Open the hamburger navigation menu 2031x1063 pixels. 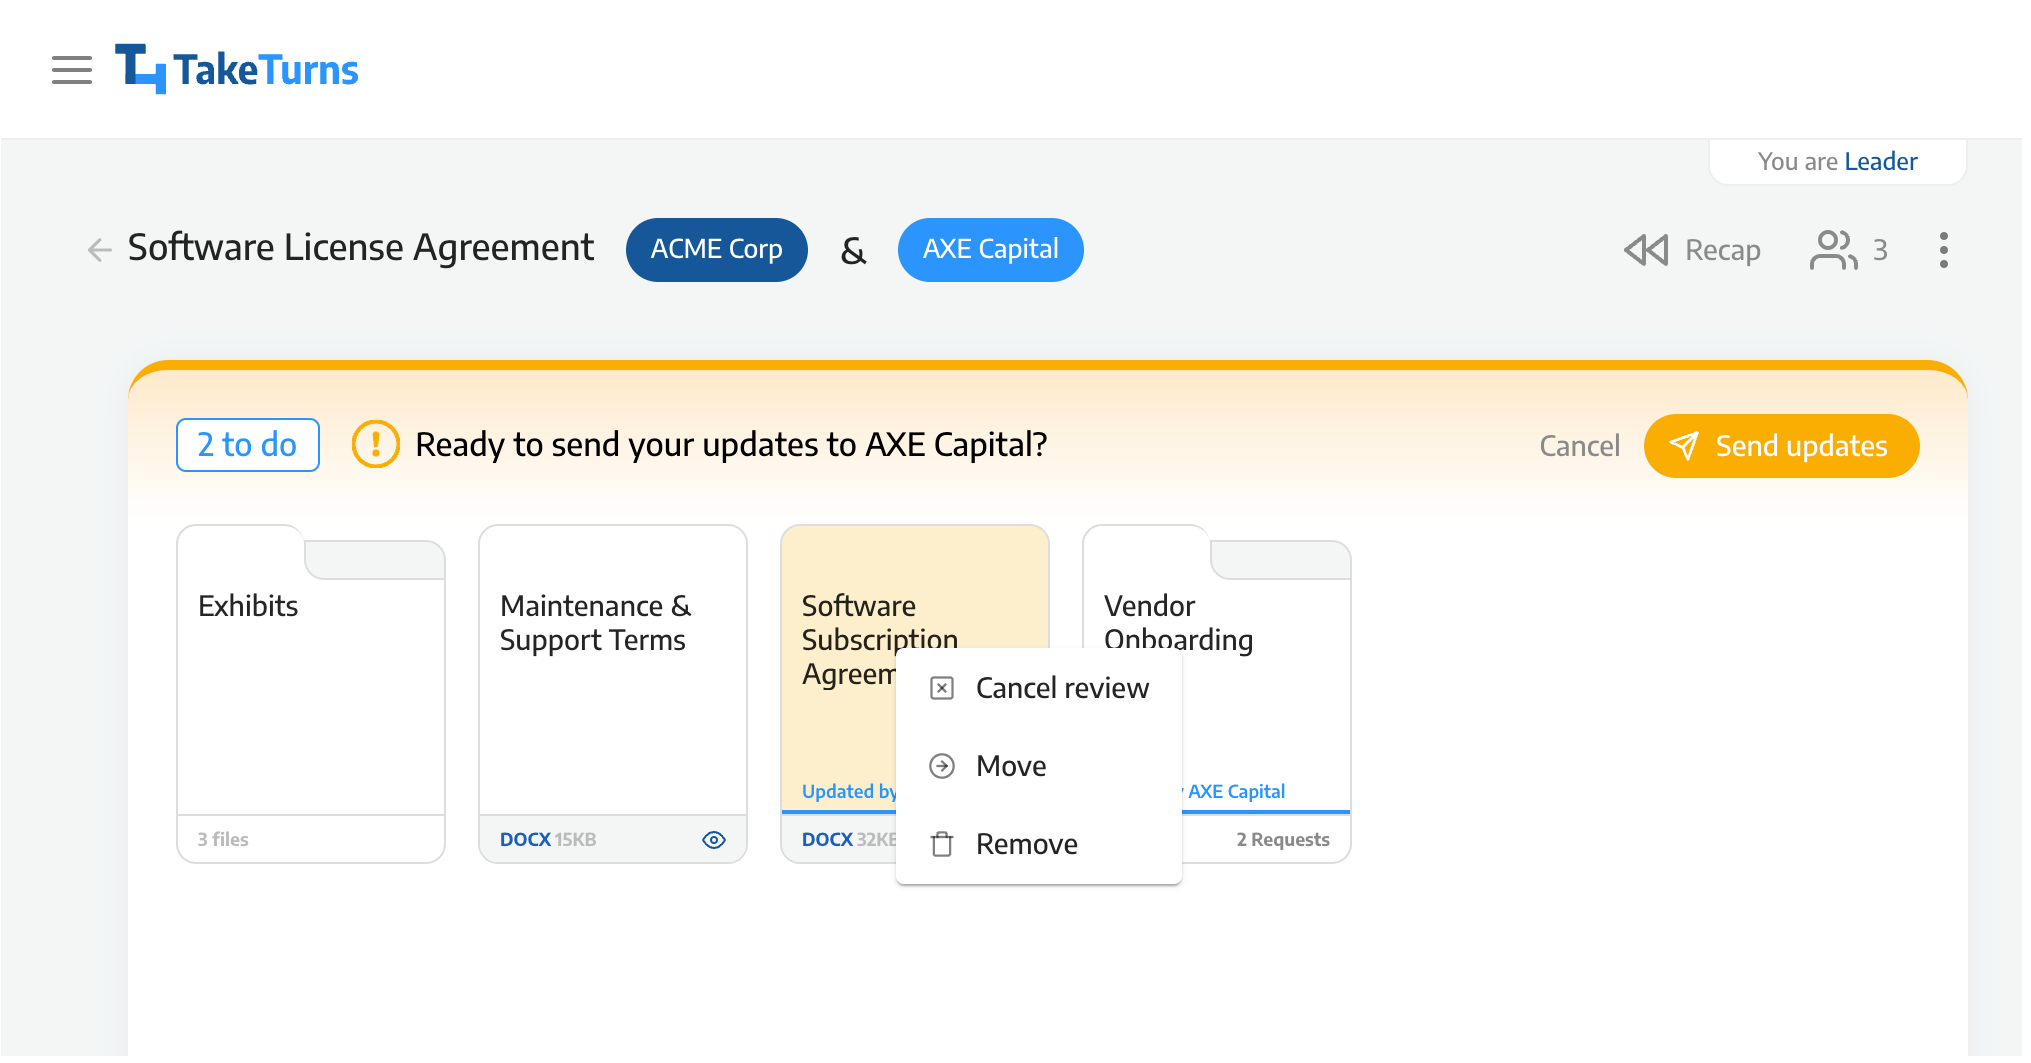pyautogui.click(x=72, y=70)
